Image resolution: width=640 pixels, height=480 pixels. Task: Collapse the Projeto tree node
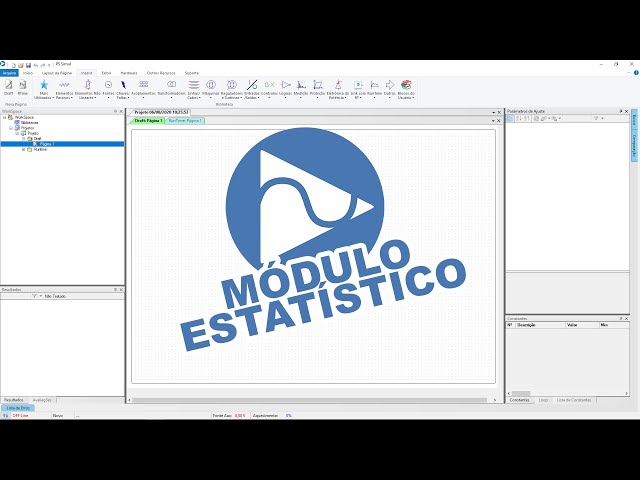17,133
